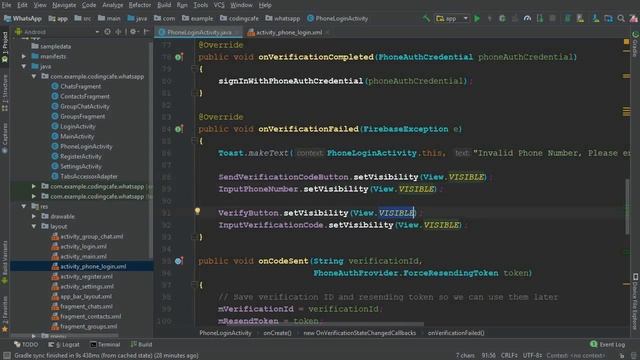Toggle the Structure side tab
640x360 pixels.
(x=4, y=93)
